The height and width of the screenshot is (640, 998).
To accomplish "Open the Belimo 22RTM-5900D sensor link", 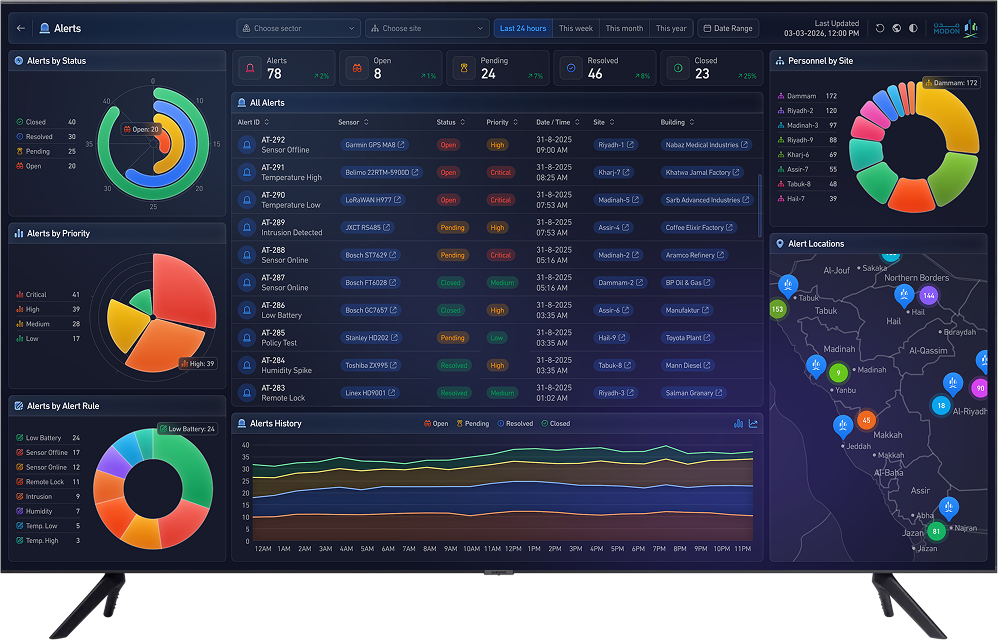I will click(381, 172).
